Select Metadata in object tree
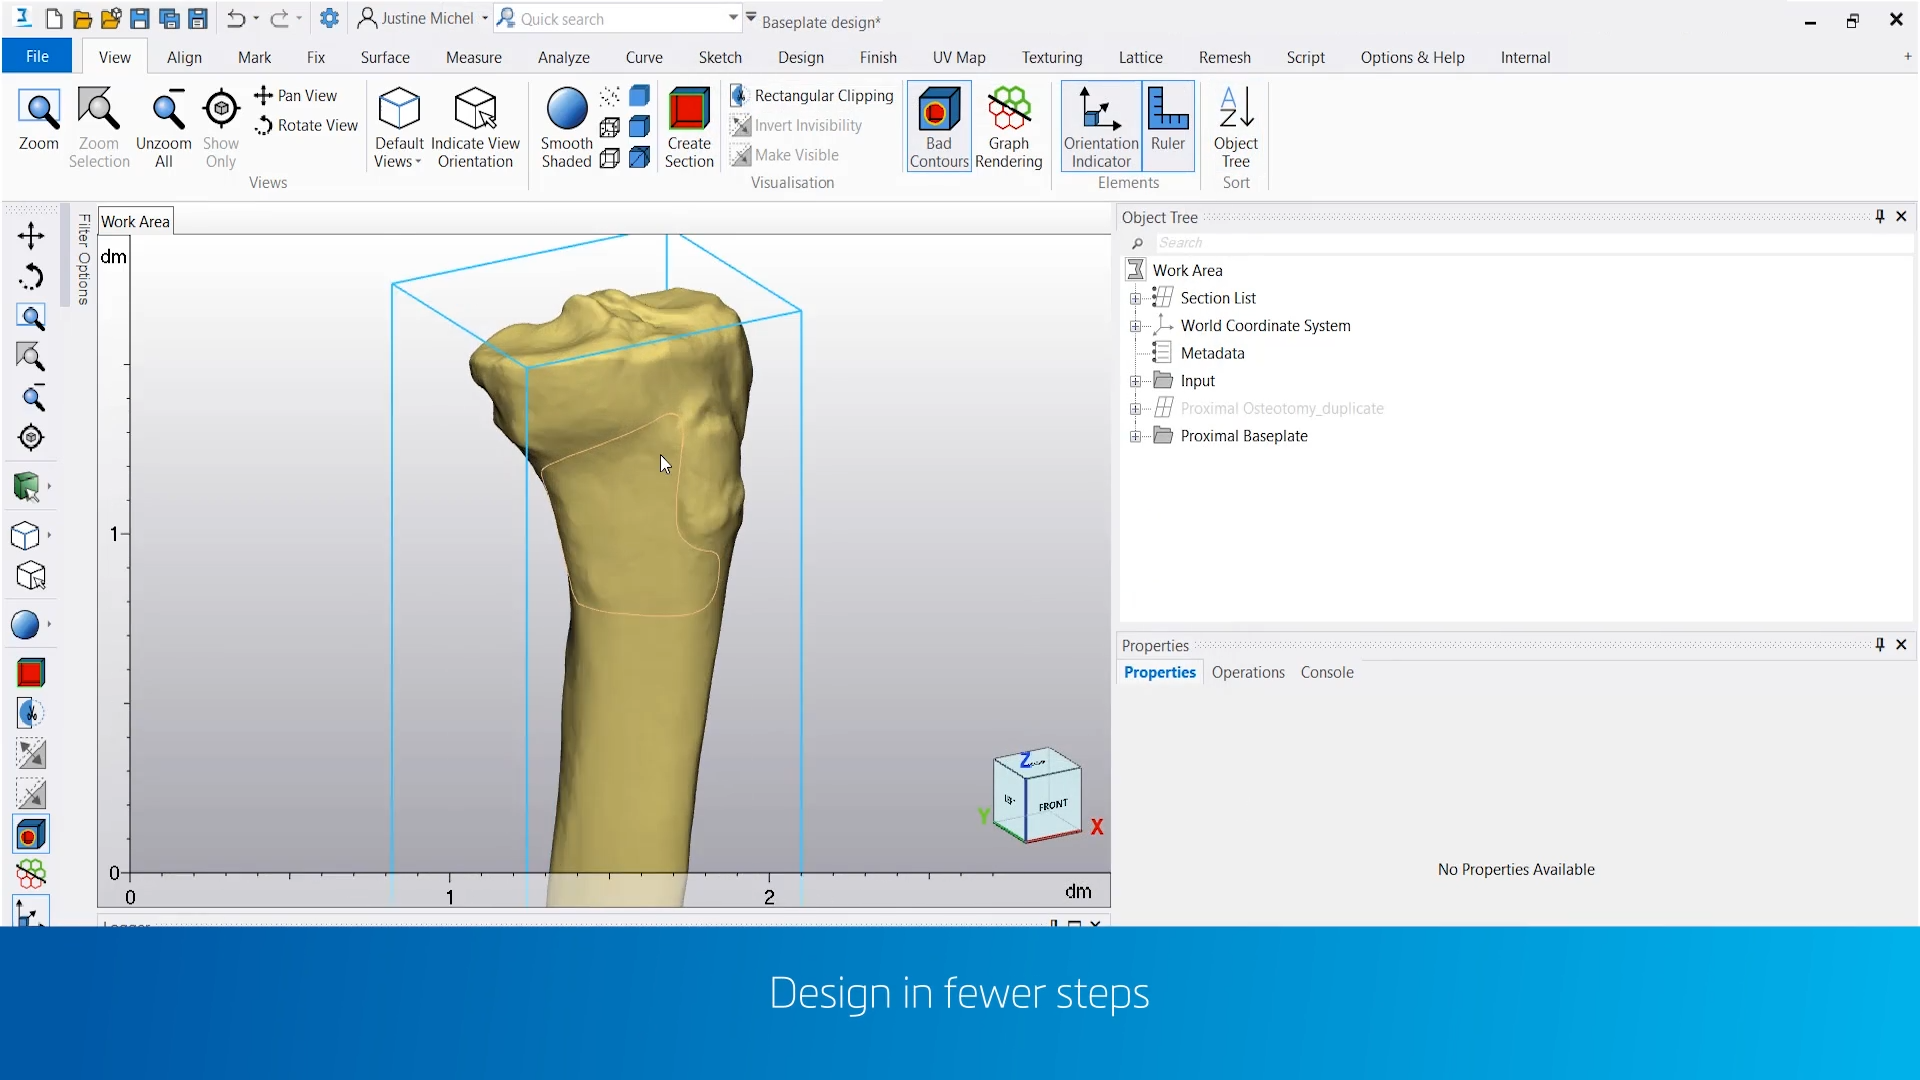Viewport: 1920px width, 1080px height. click(x=1212, y=353)
